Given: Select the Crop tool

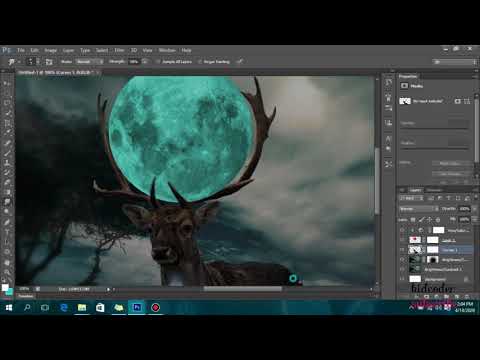Looking at the screenshot, I should pos(7,123).
